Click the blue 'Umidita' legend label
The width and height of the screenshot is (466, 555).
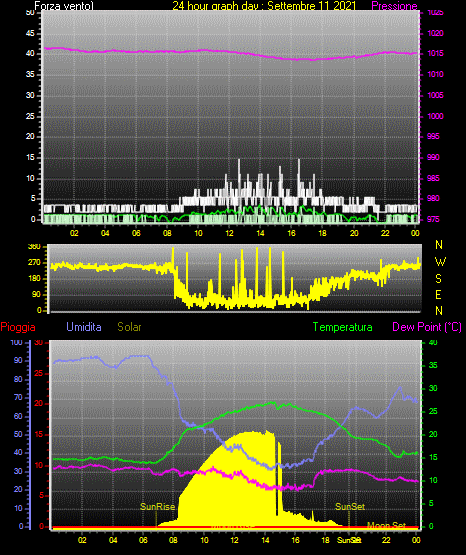(x=84, y=327)
